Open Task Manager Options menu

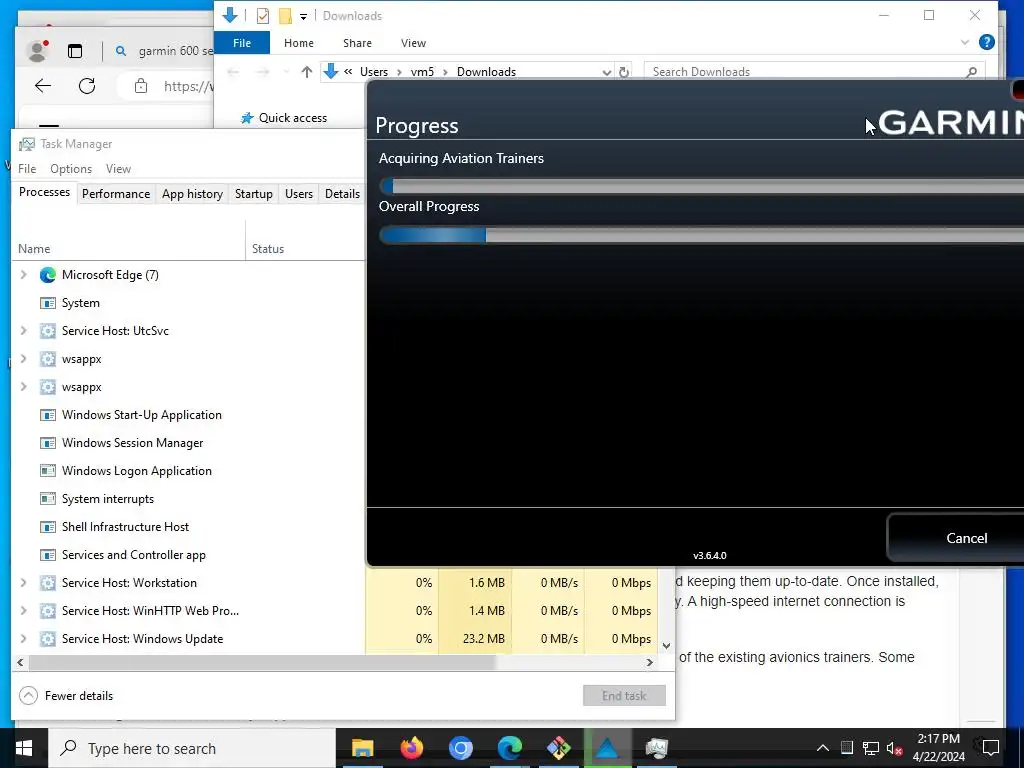[71, 168]
